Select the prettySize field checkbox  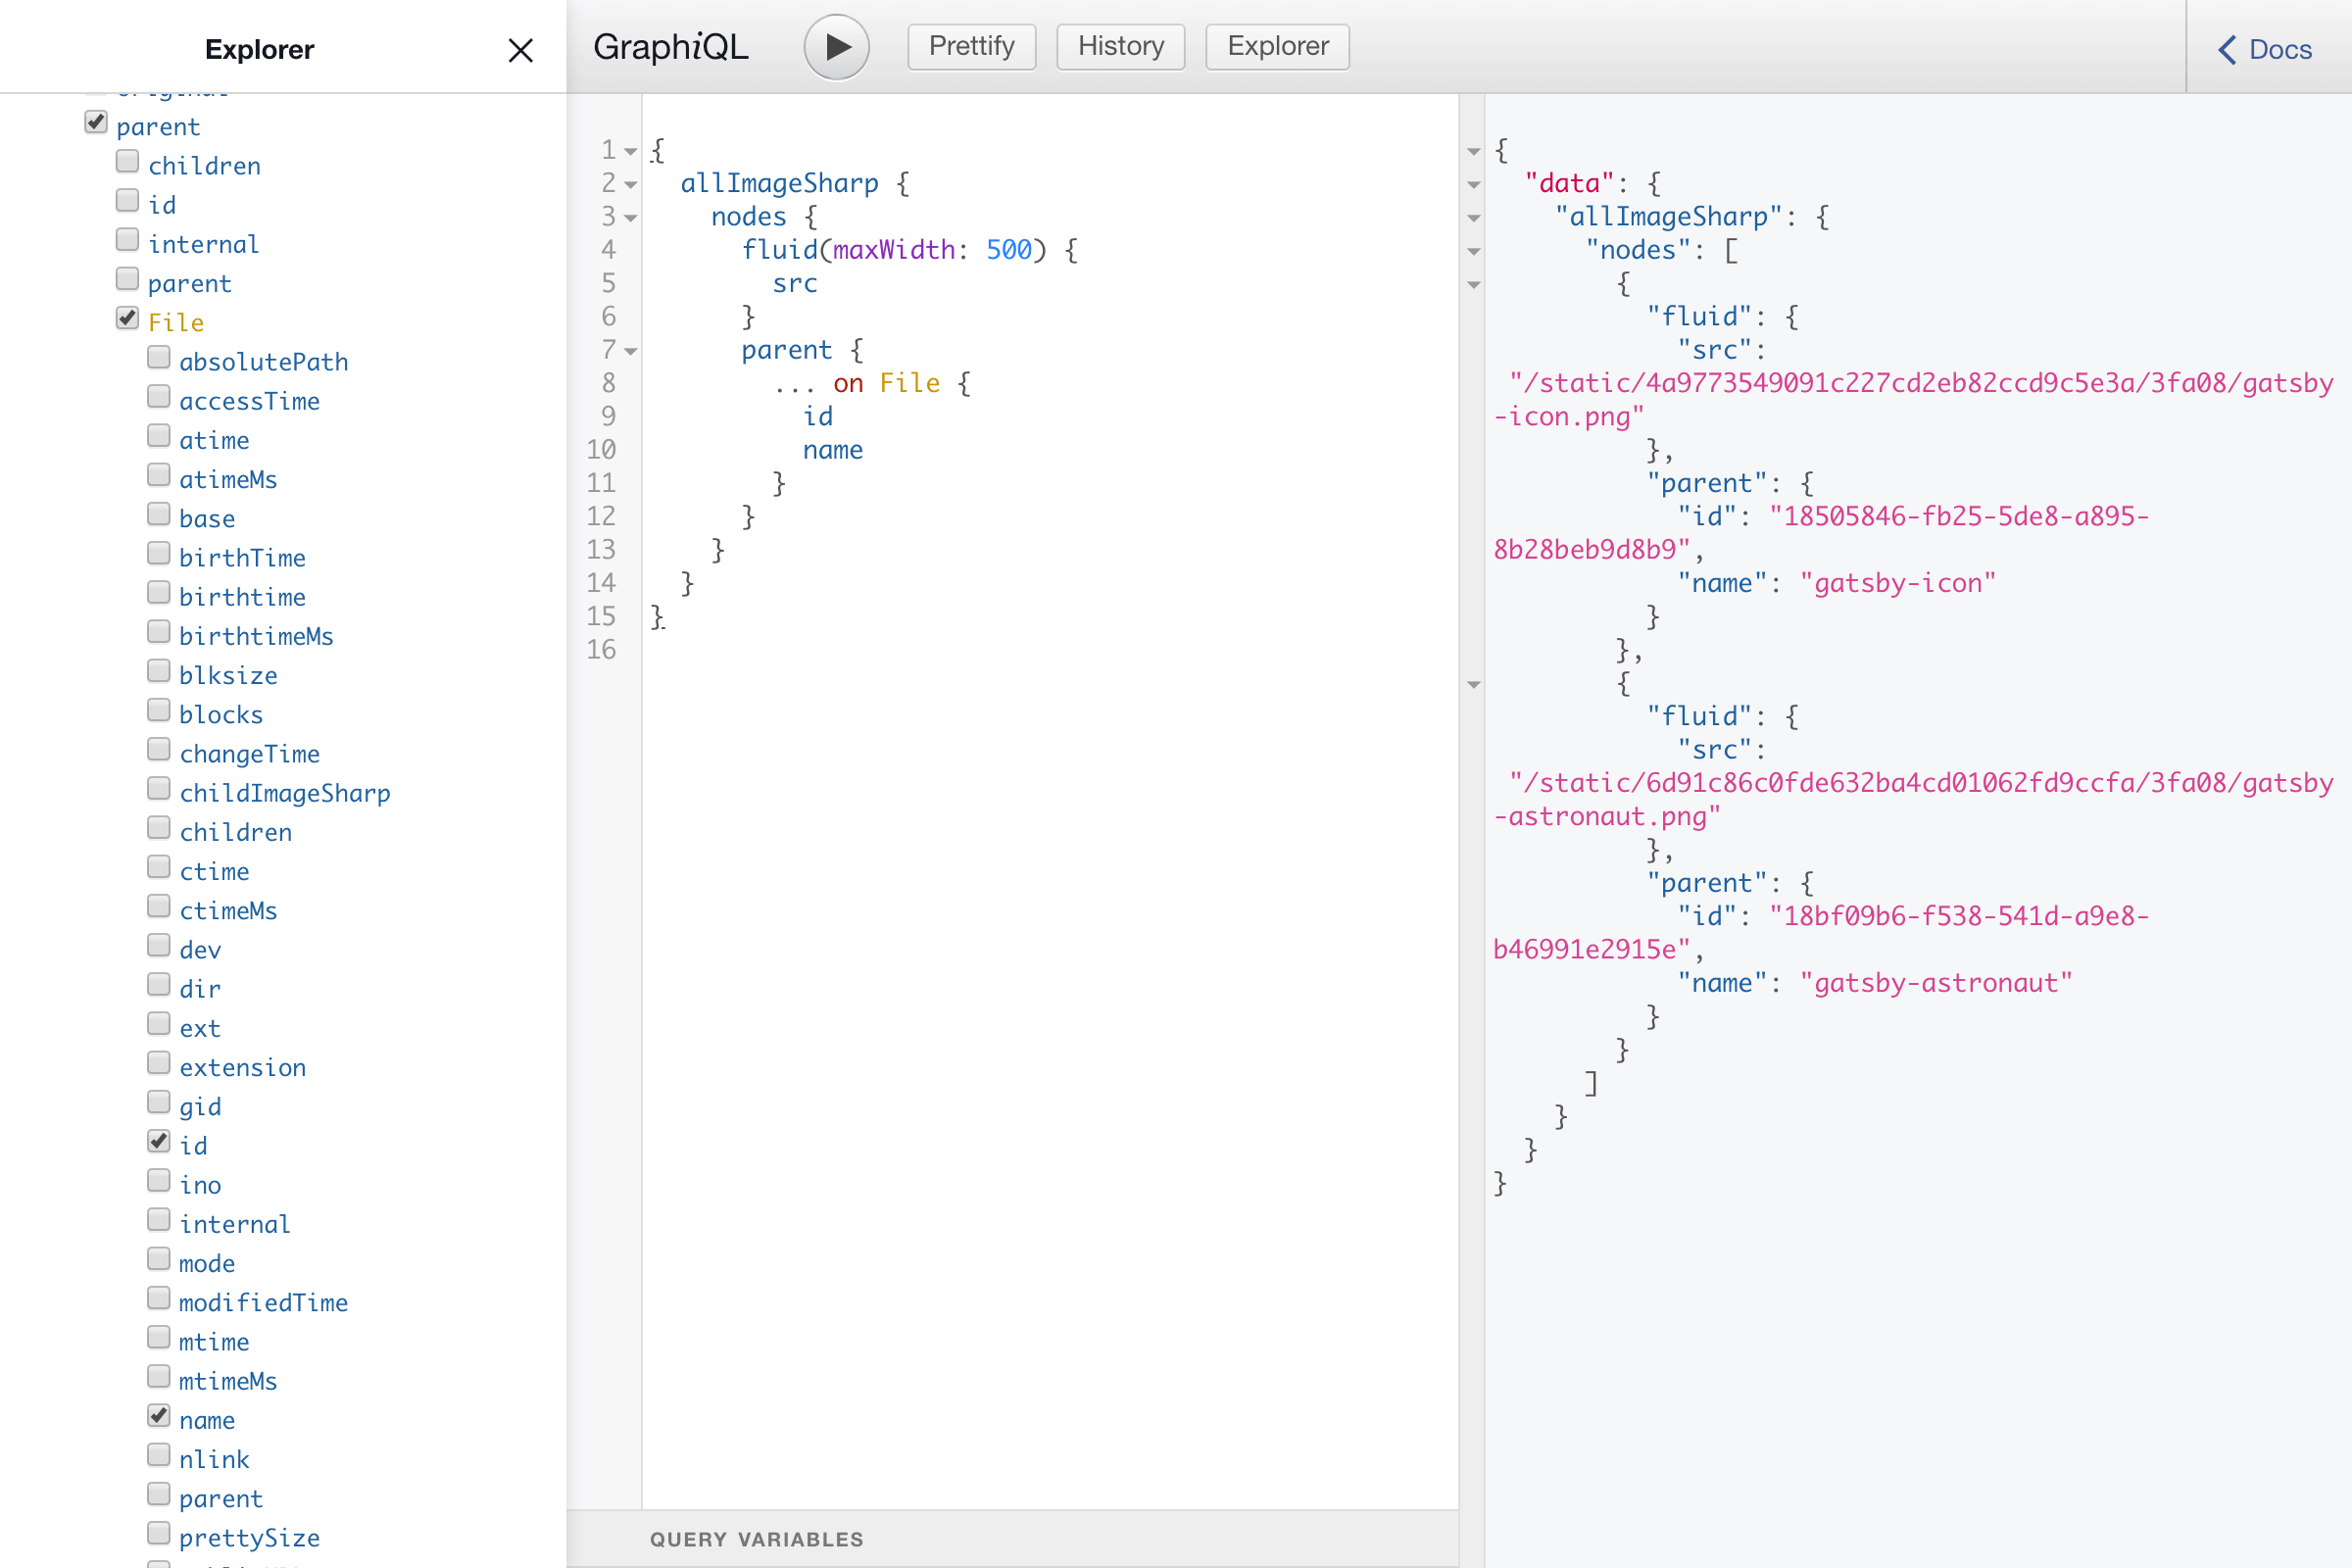(158, 1533)
